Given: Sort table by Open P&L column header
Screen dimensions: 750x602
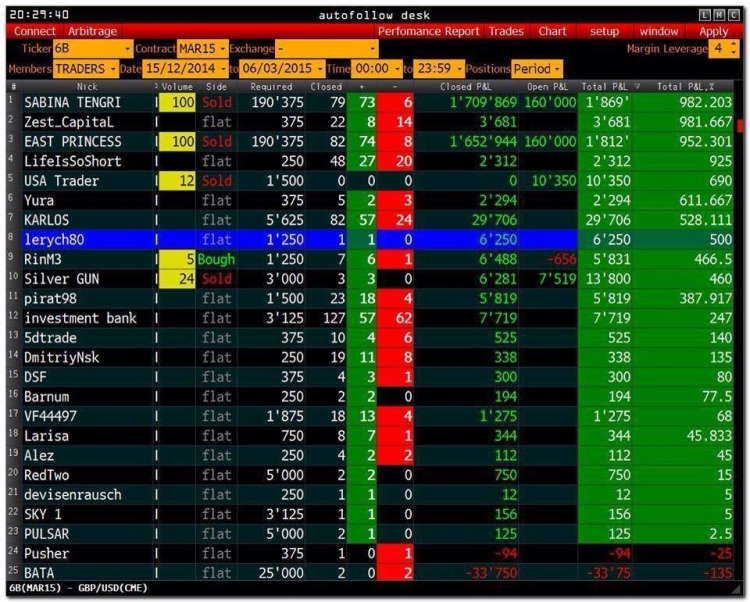Looking at the screenshot, I should (548, 87).
